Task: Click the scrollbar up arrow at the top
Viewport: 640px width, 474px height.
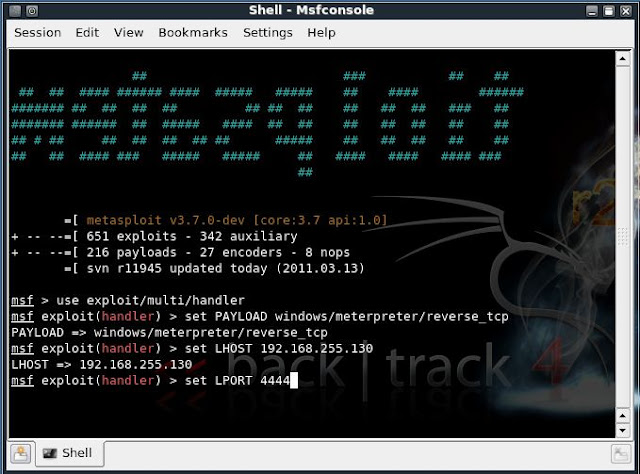Action: (x=622, y=59)
